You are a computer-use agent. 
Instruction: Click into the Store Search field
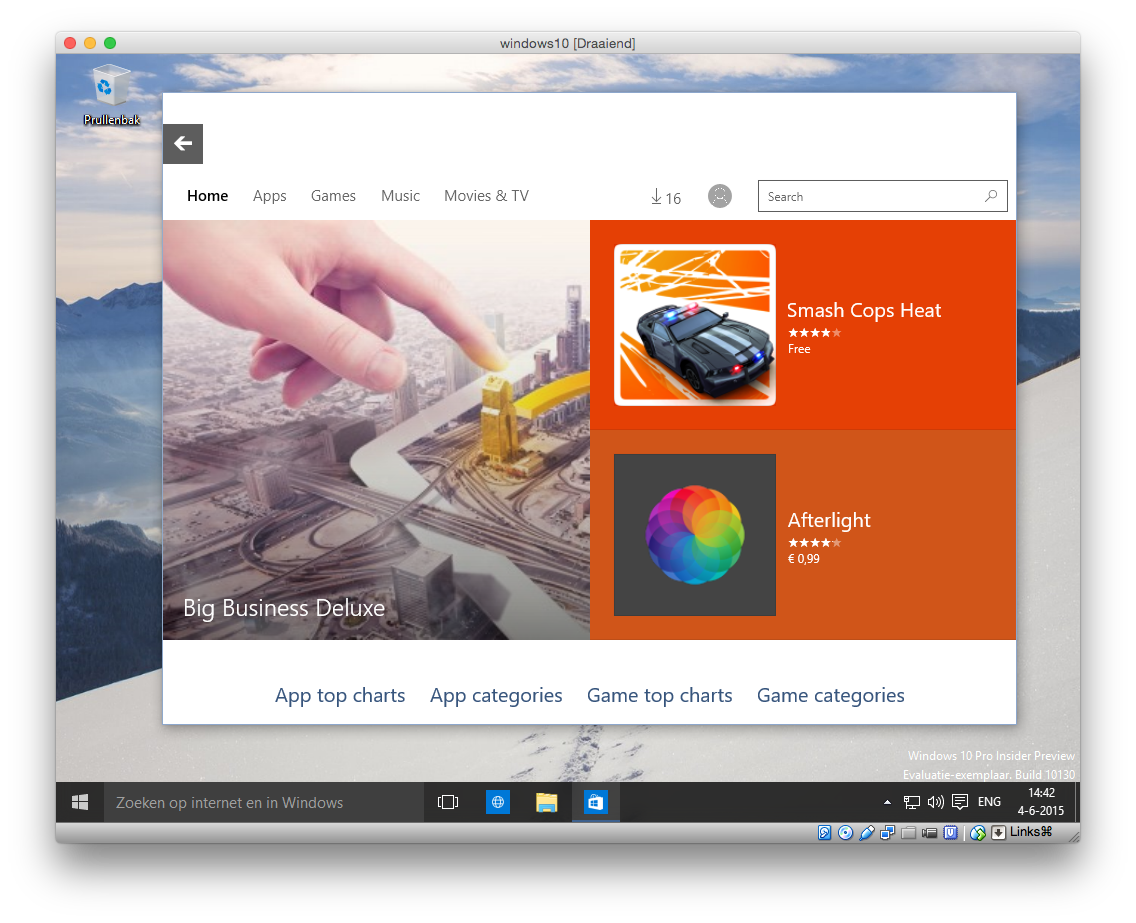870,197
